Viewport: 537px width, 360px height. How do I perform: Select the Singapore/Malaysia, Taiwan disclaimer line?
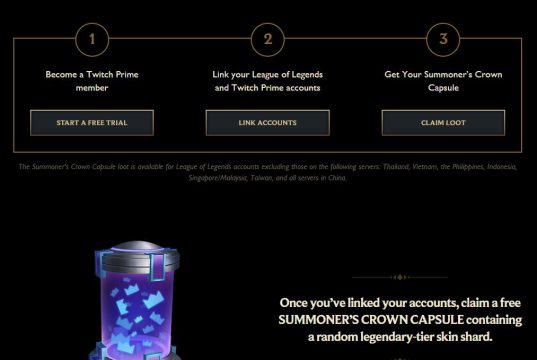[x=267, y=178]
